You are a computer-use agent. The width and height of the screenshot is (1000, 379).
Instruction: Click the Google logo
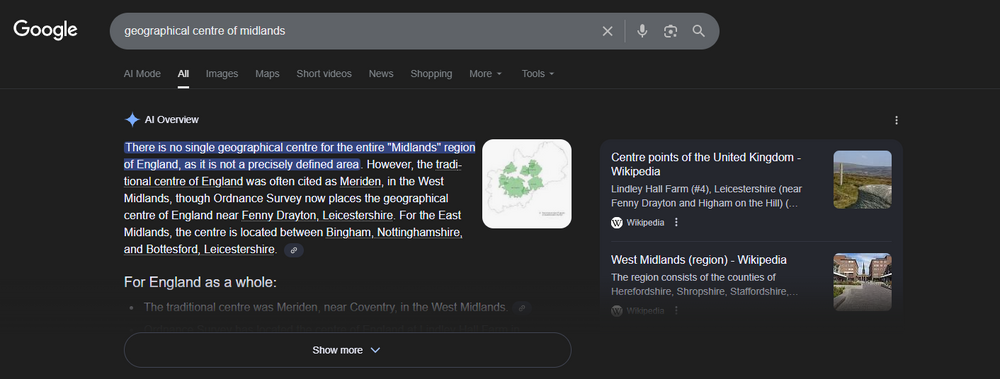click(45, 30)
